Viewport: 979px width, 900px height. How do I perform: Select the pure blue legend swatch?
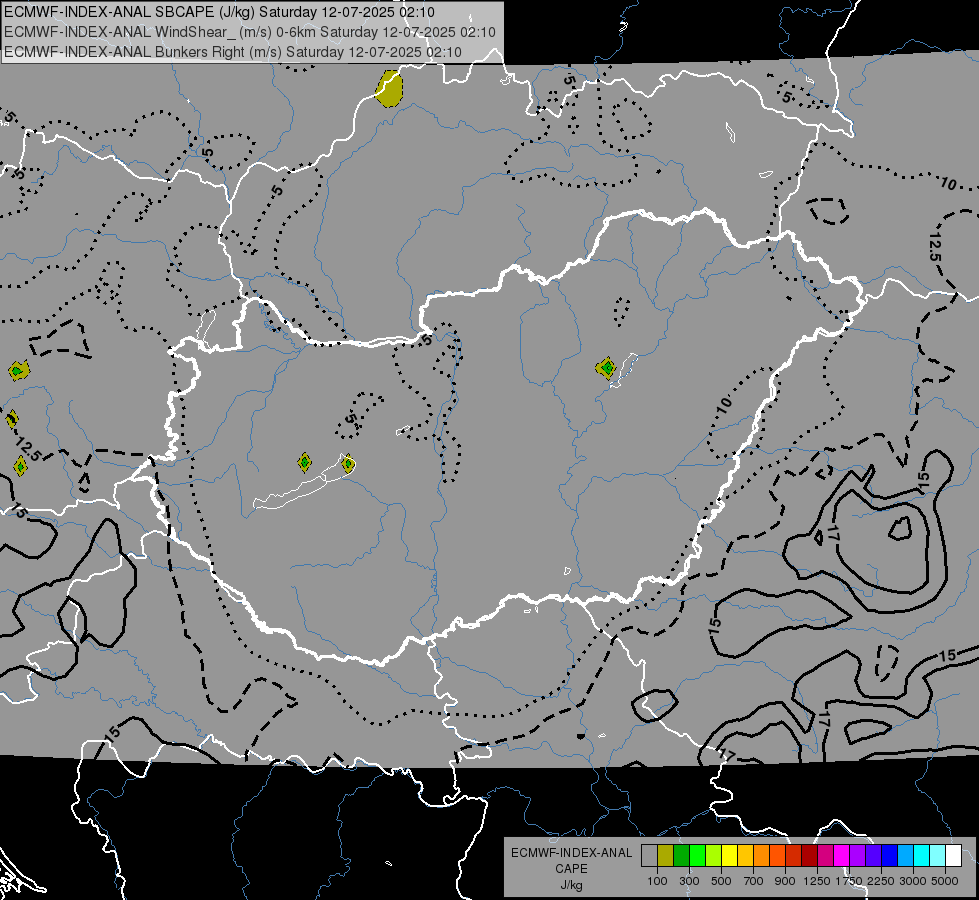(889, 856)
